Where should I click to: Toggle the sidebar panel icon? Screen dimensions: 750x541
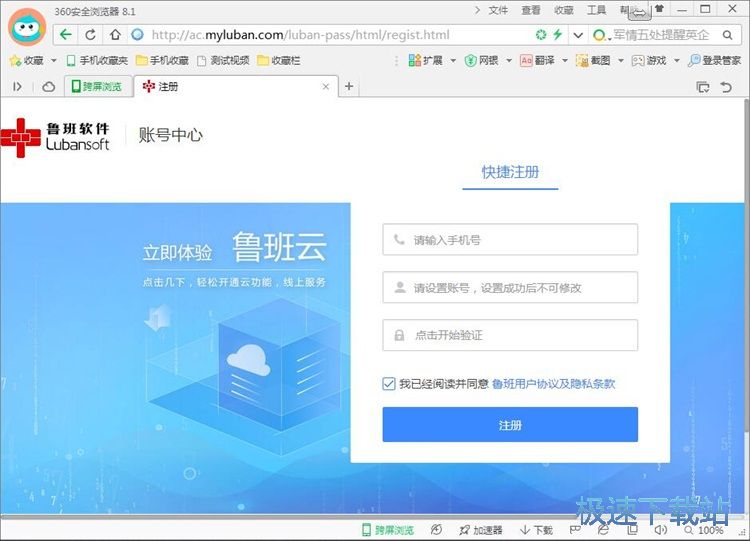click(17, 87)
